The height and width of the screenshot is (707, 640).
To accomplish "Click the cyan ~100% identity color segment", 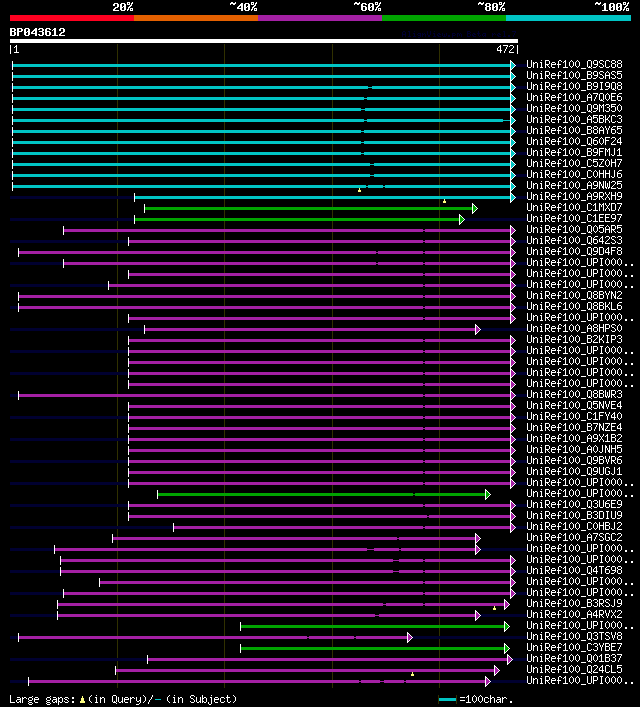I will tap(568, 18).
